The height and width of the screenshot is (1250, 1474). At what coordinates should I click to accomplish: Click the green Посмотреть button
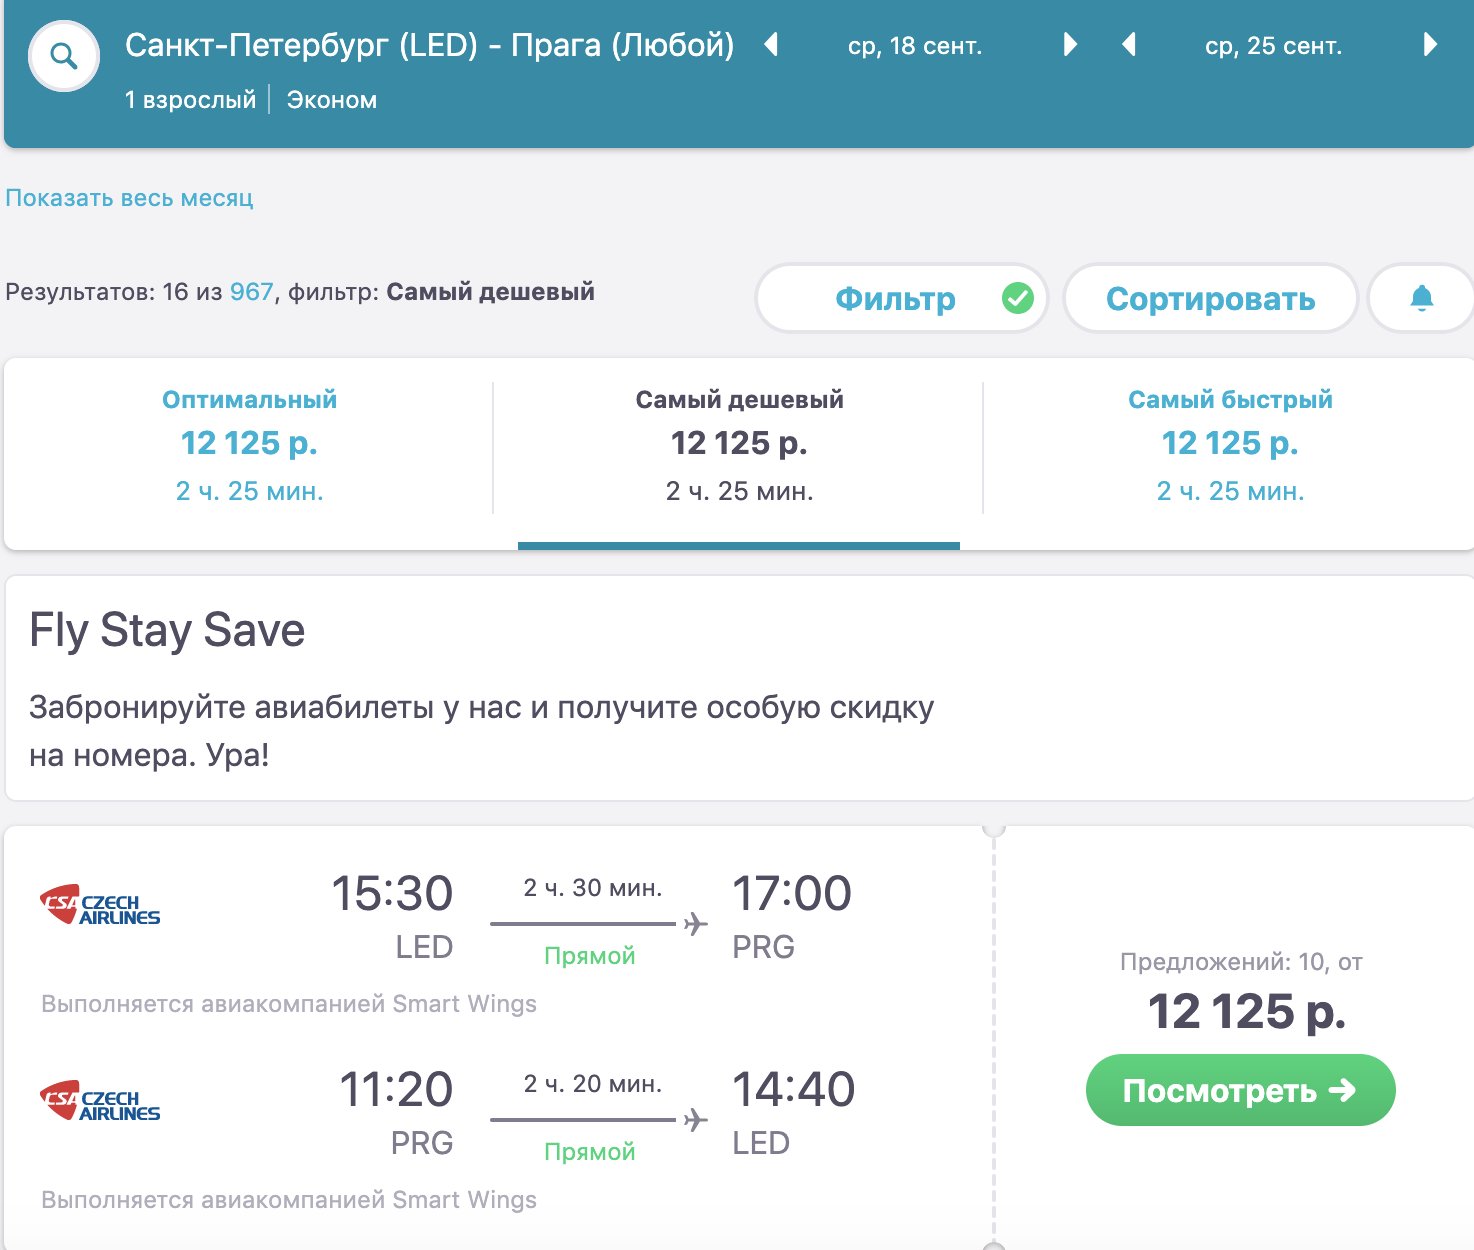coord(1240,1090)
